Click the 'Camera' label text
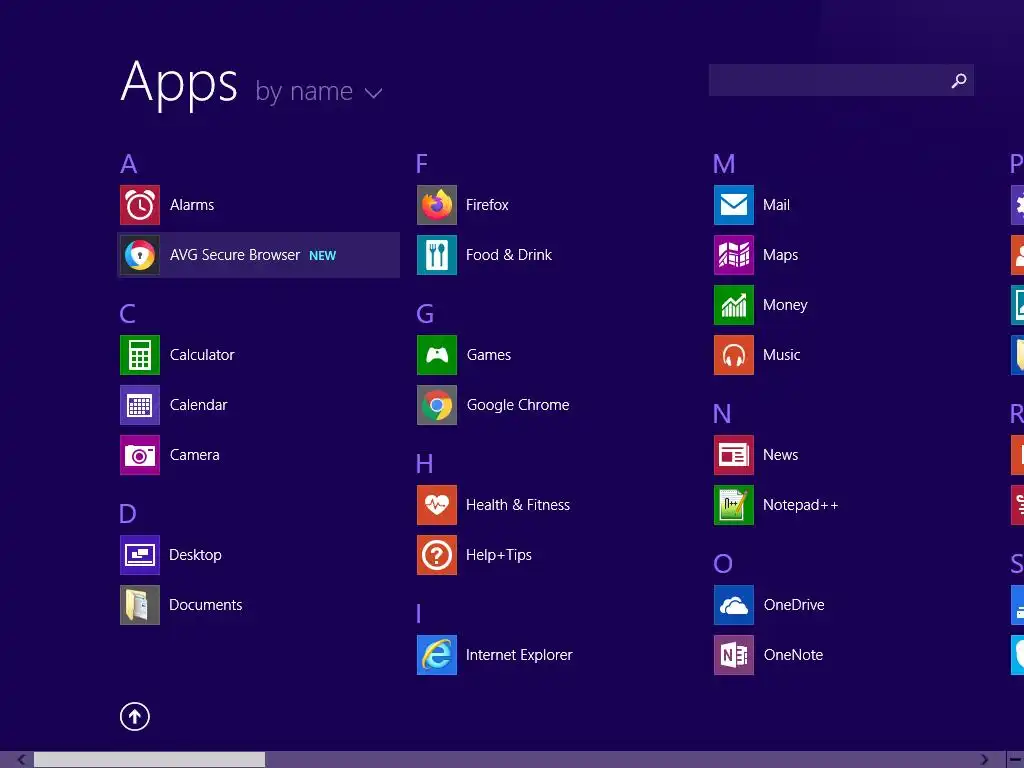The image size is (1024, 768). [195, 455]
